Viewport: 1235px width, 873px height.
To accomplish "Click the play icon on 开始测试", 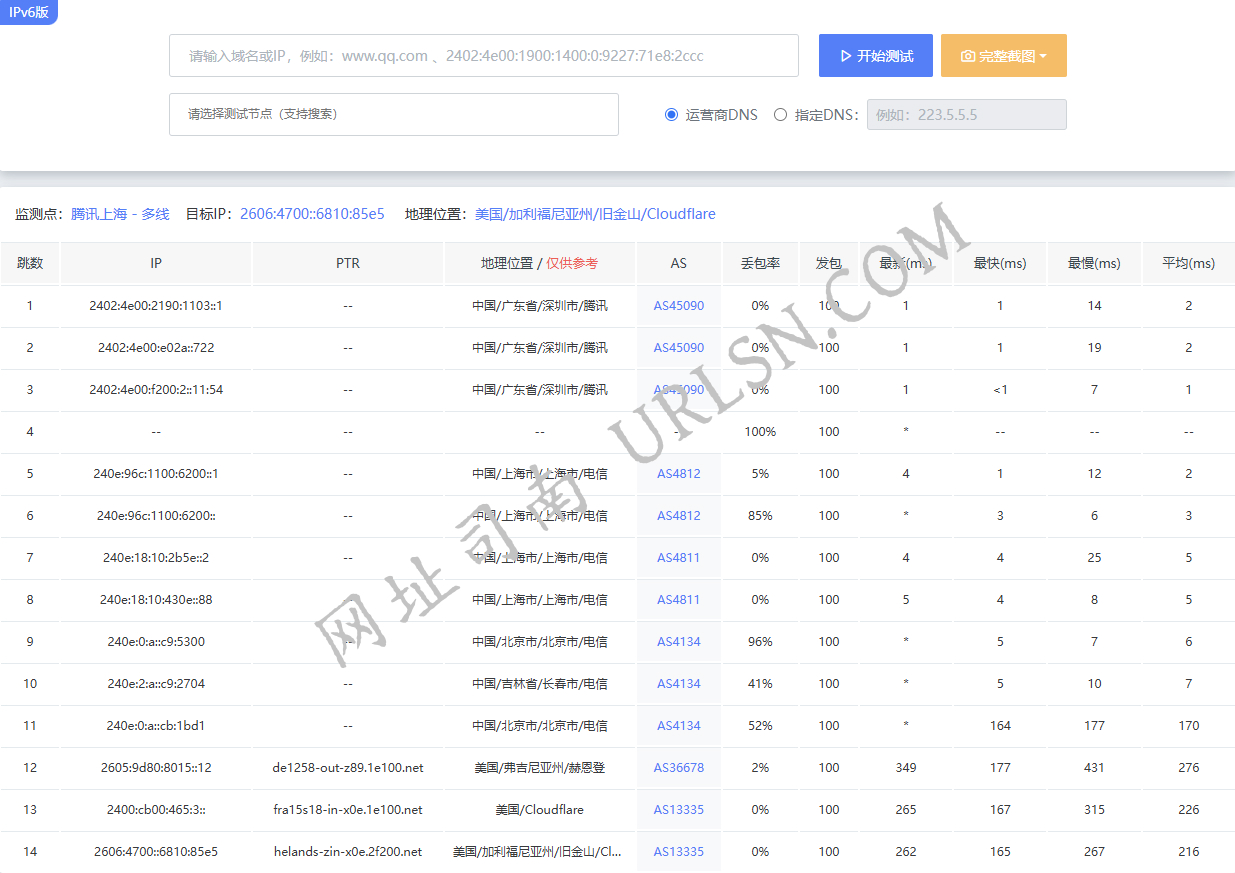I will point(846,56).
